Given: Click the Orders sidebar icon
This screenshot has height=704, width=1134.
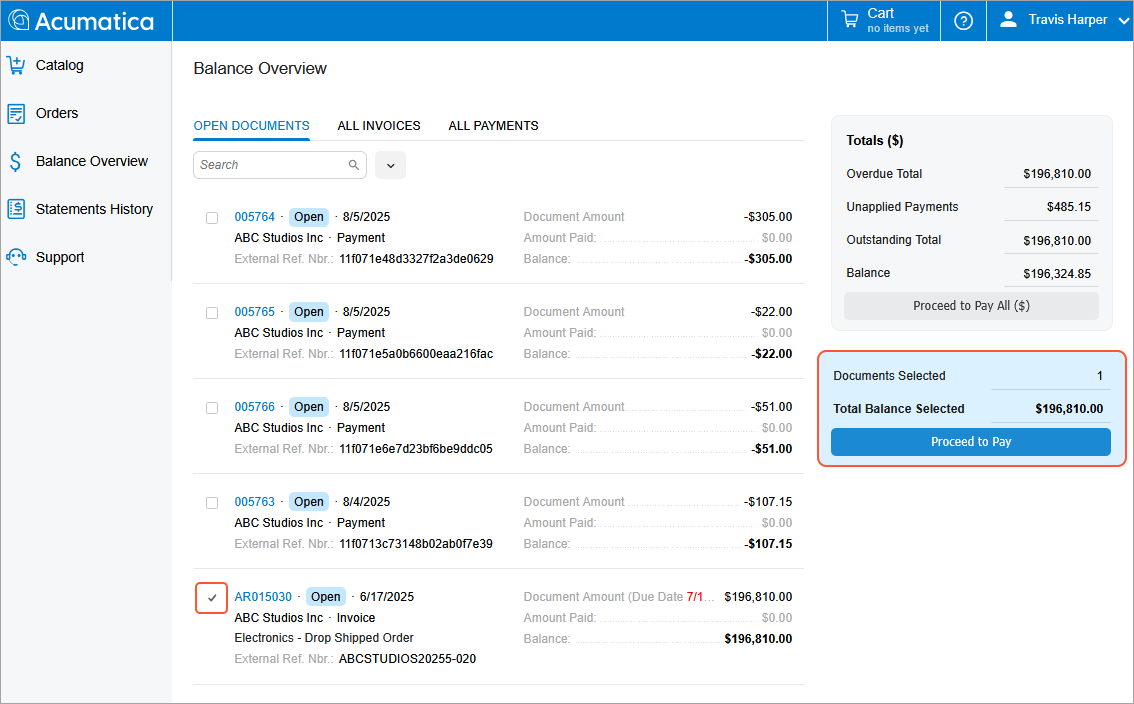Looking at the screenshot, I should 16,114.
